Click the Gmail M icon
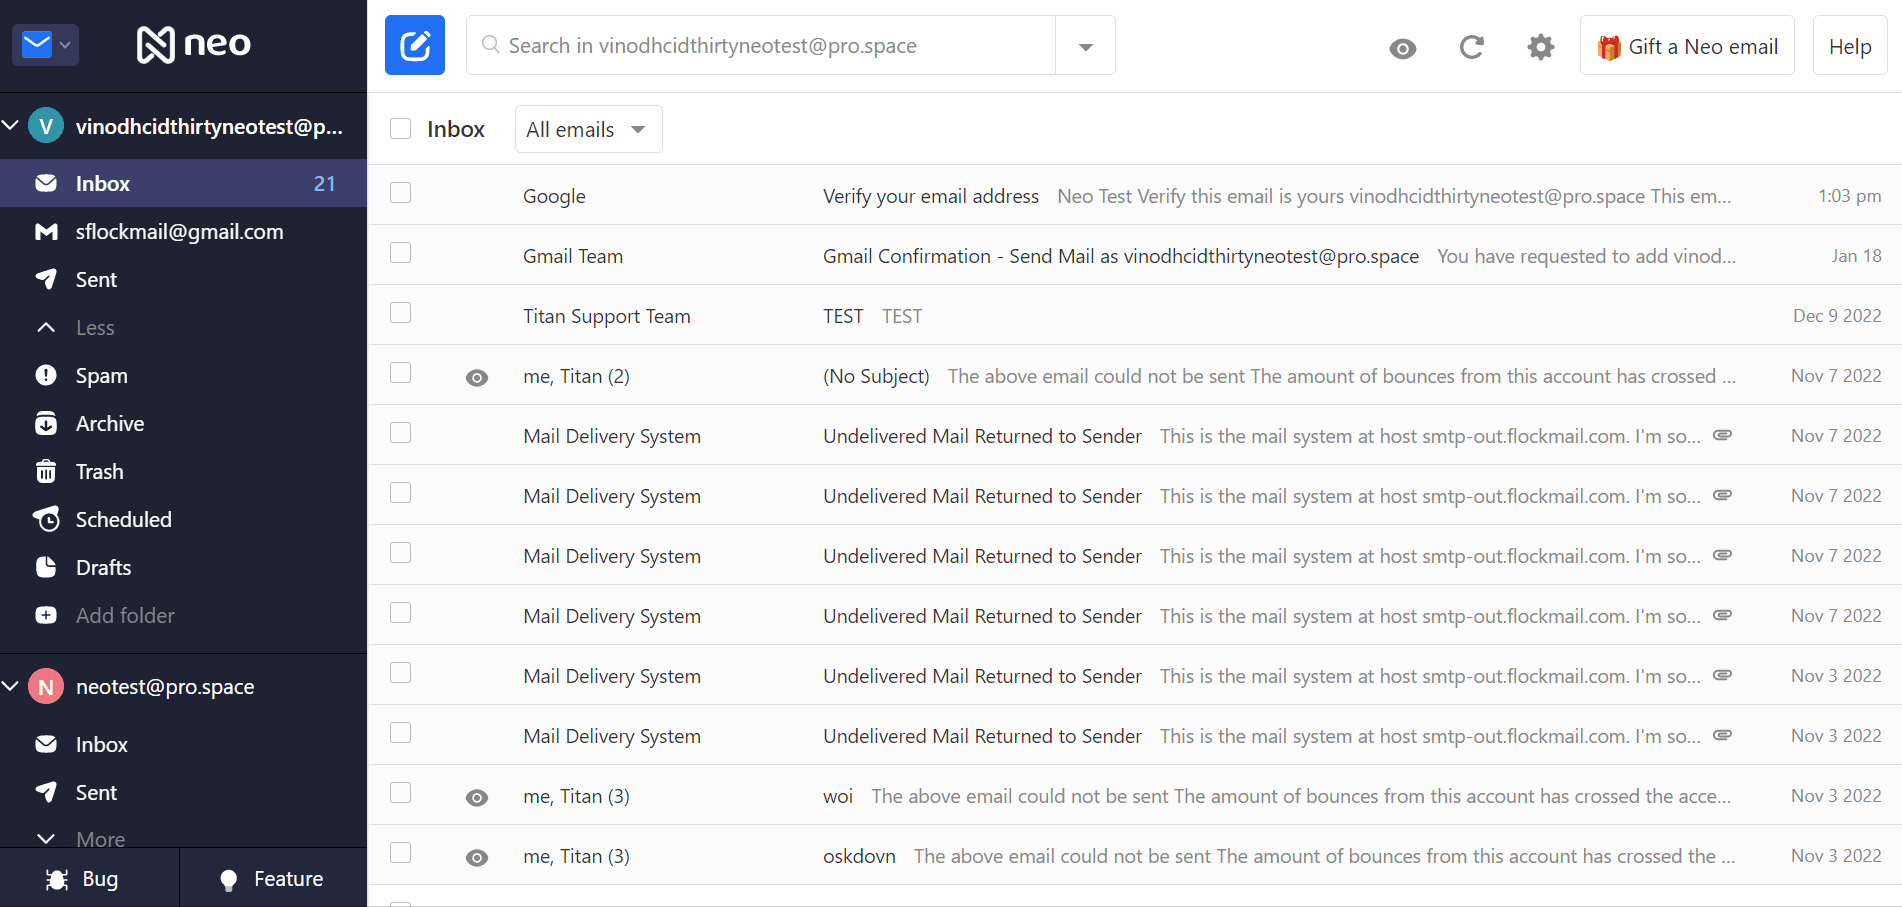The image size is (1902, 907). click(46, 232)
